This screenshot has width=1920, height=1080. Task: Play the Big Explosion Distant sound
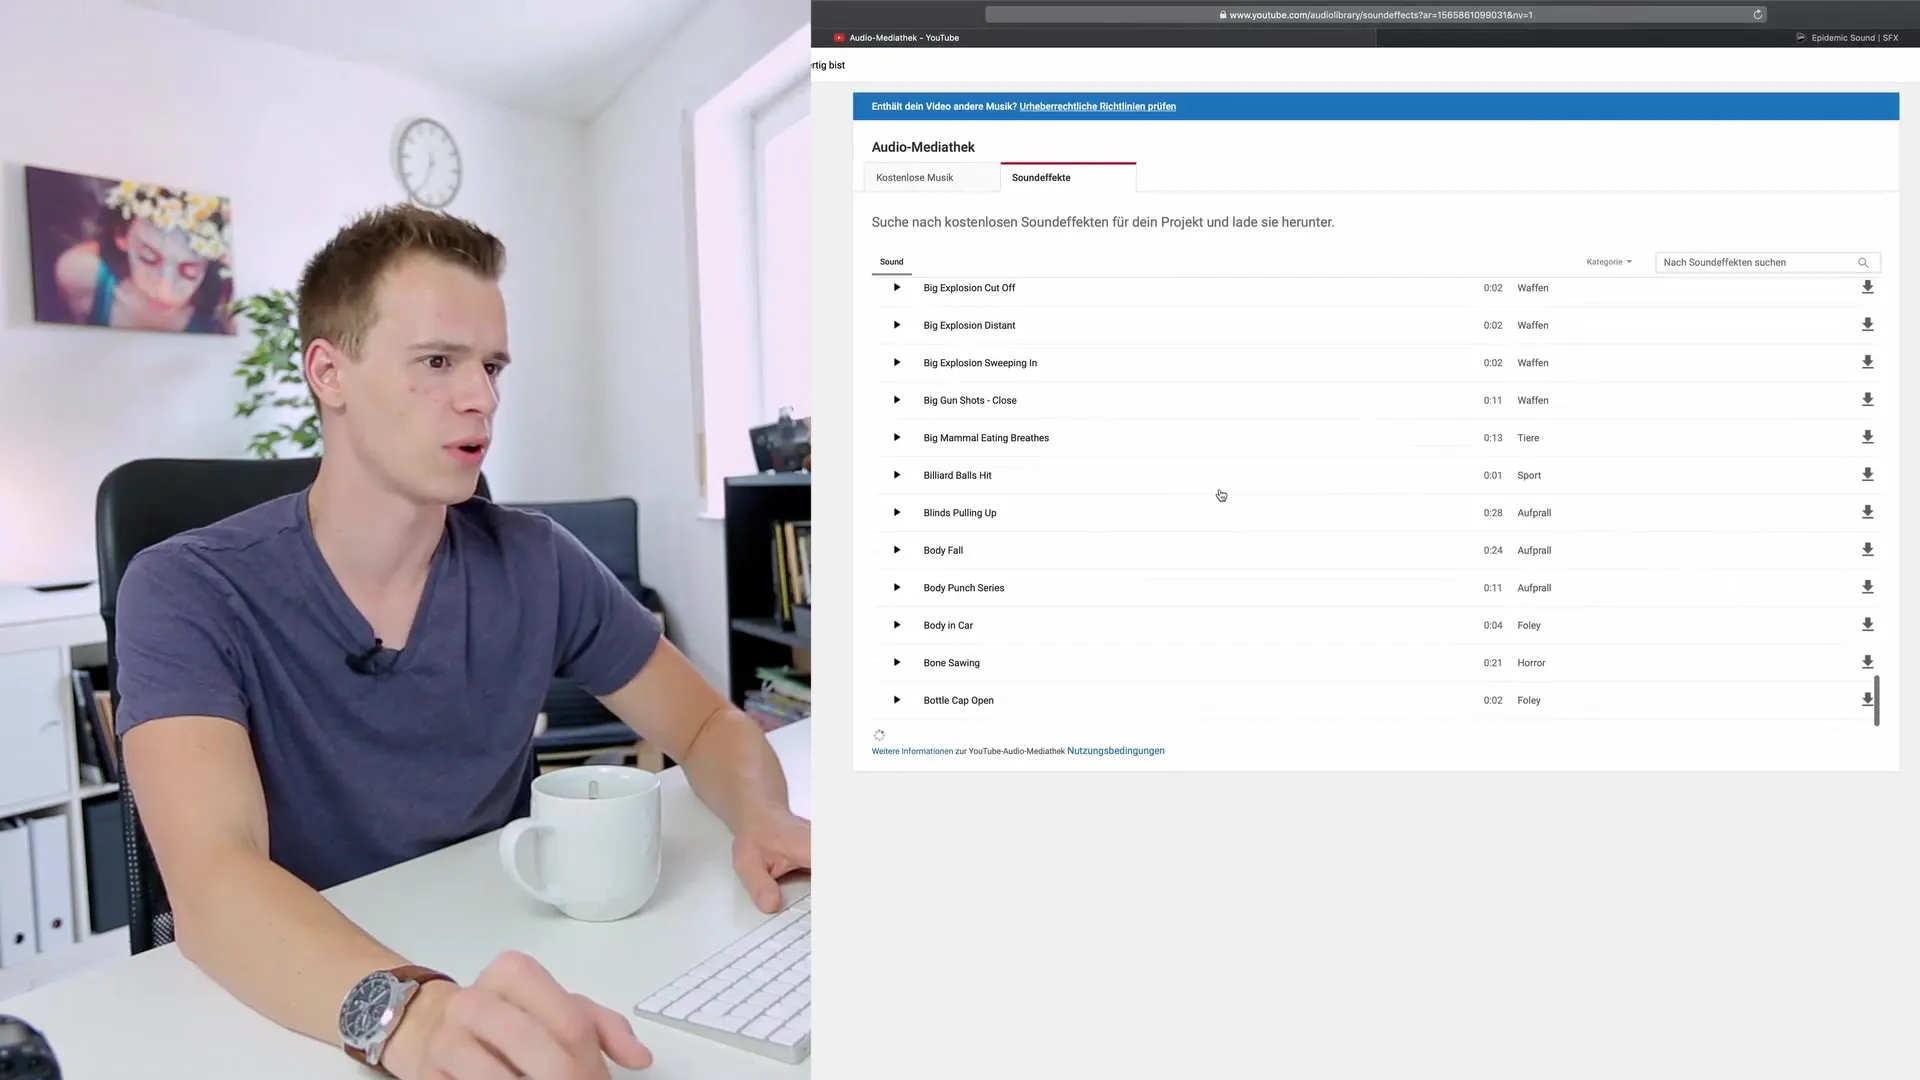pos(897,325)
